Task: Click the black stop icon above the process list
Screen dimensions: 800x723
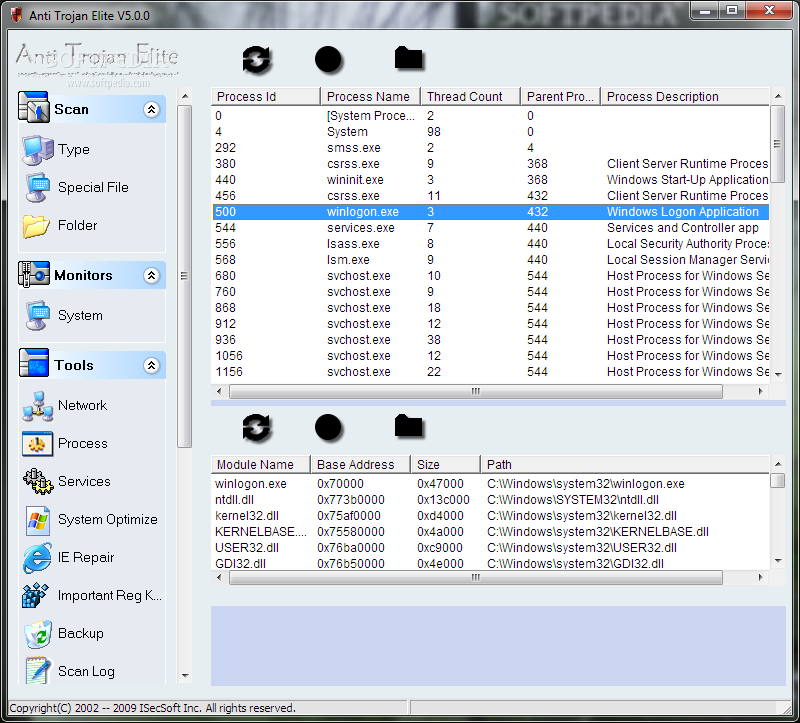Action: 328,59
